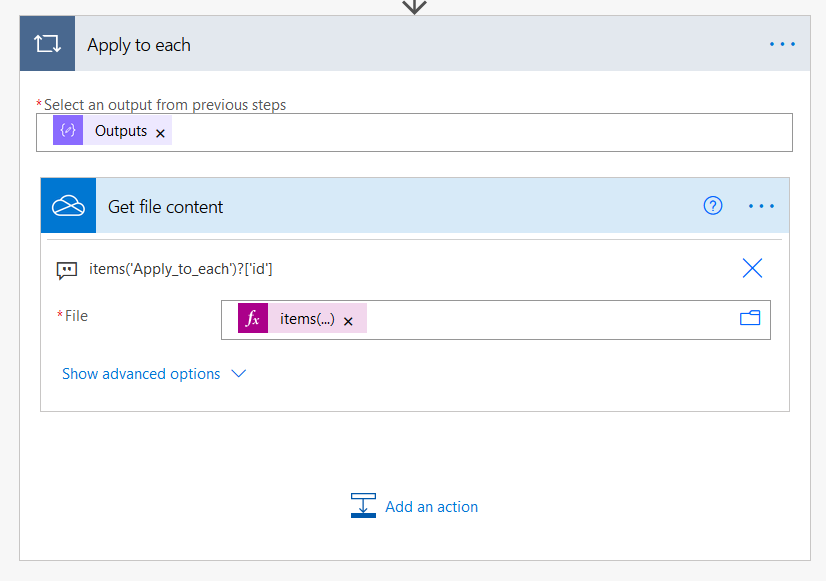Click the Apply to each loop icon

tap(47, 44)
